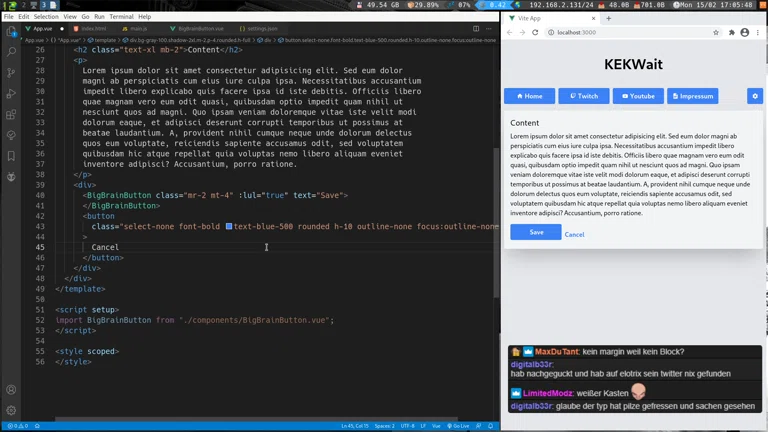Click the Cancel link on the webpage
The image size is (768, 432).
(574, 235)
